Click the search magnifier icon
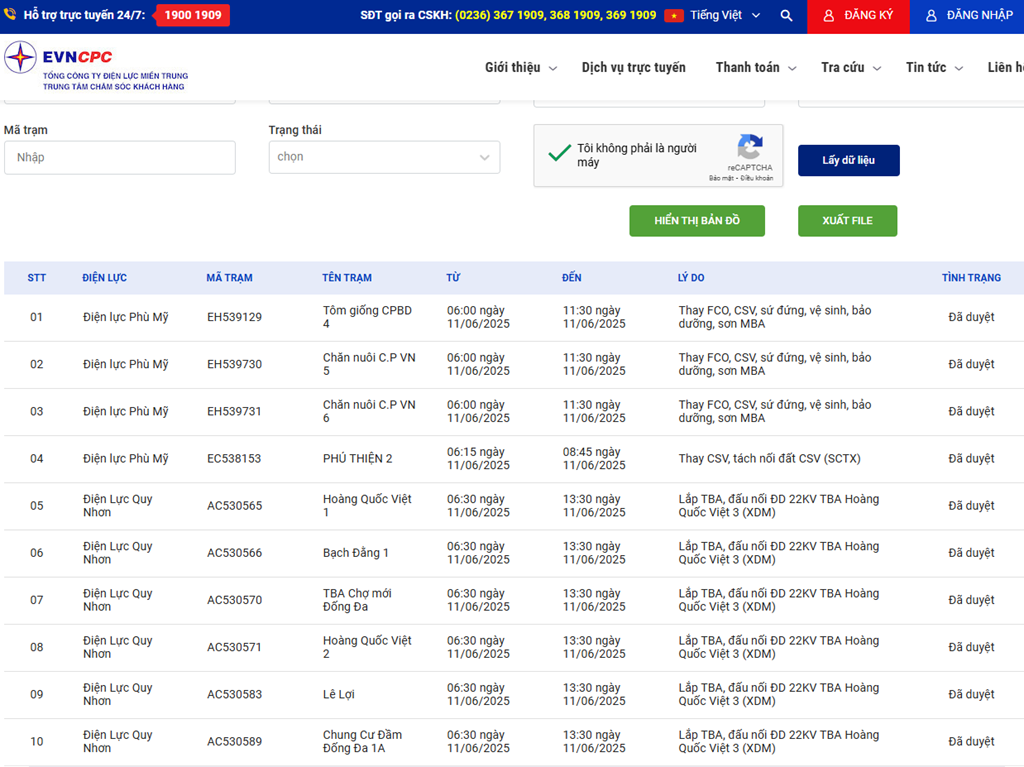Image resolution: width=1024 pixels, height=767 pixels. (x=786, y=16)
